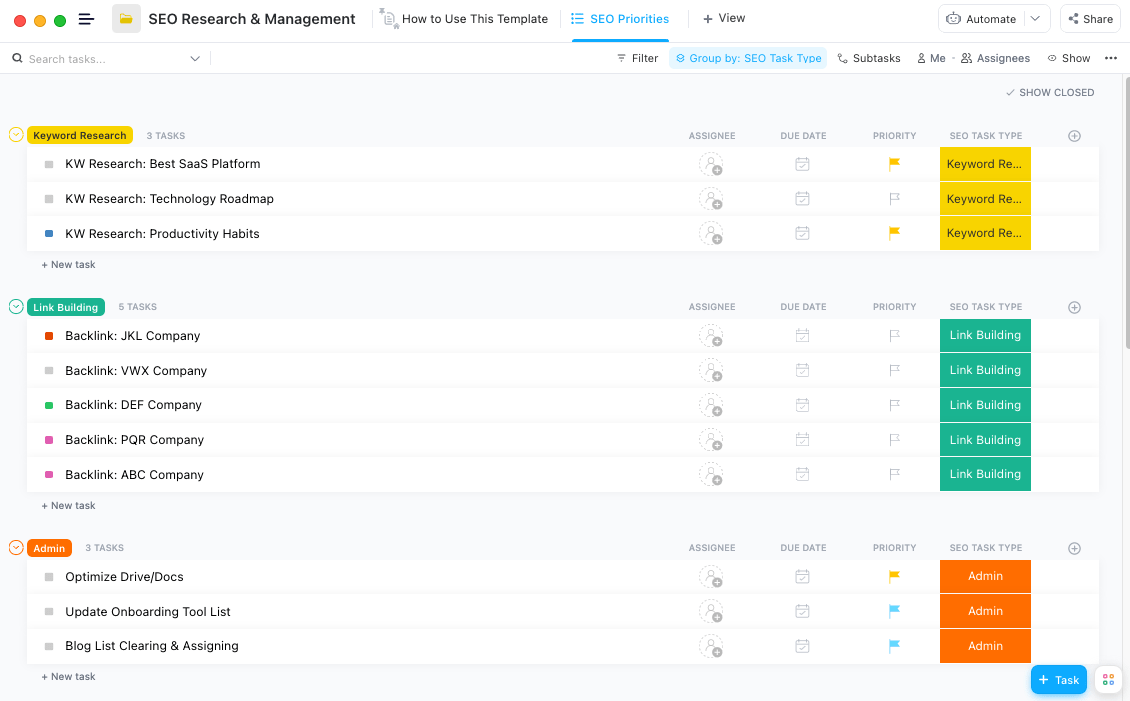
Task: Toggle Subtasks display
Action: tap(869, 59)
